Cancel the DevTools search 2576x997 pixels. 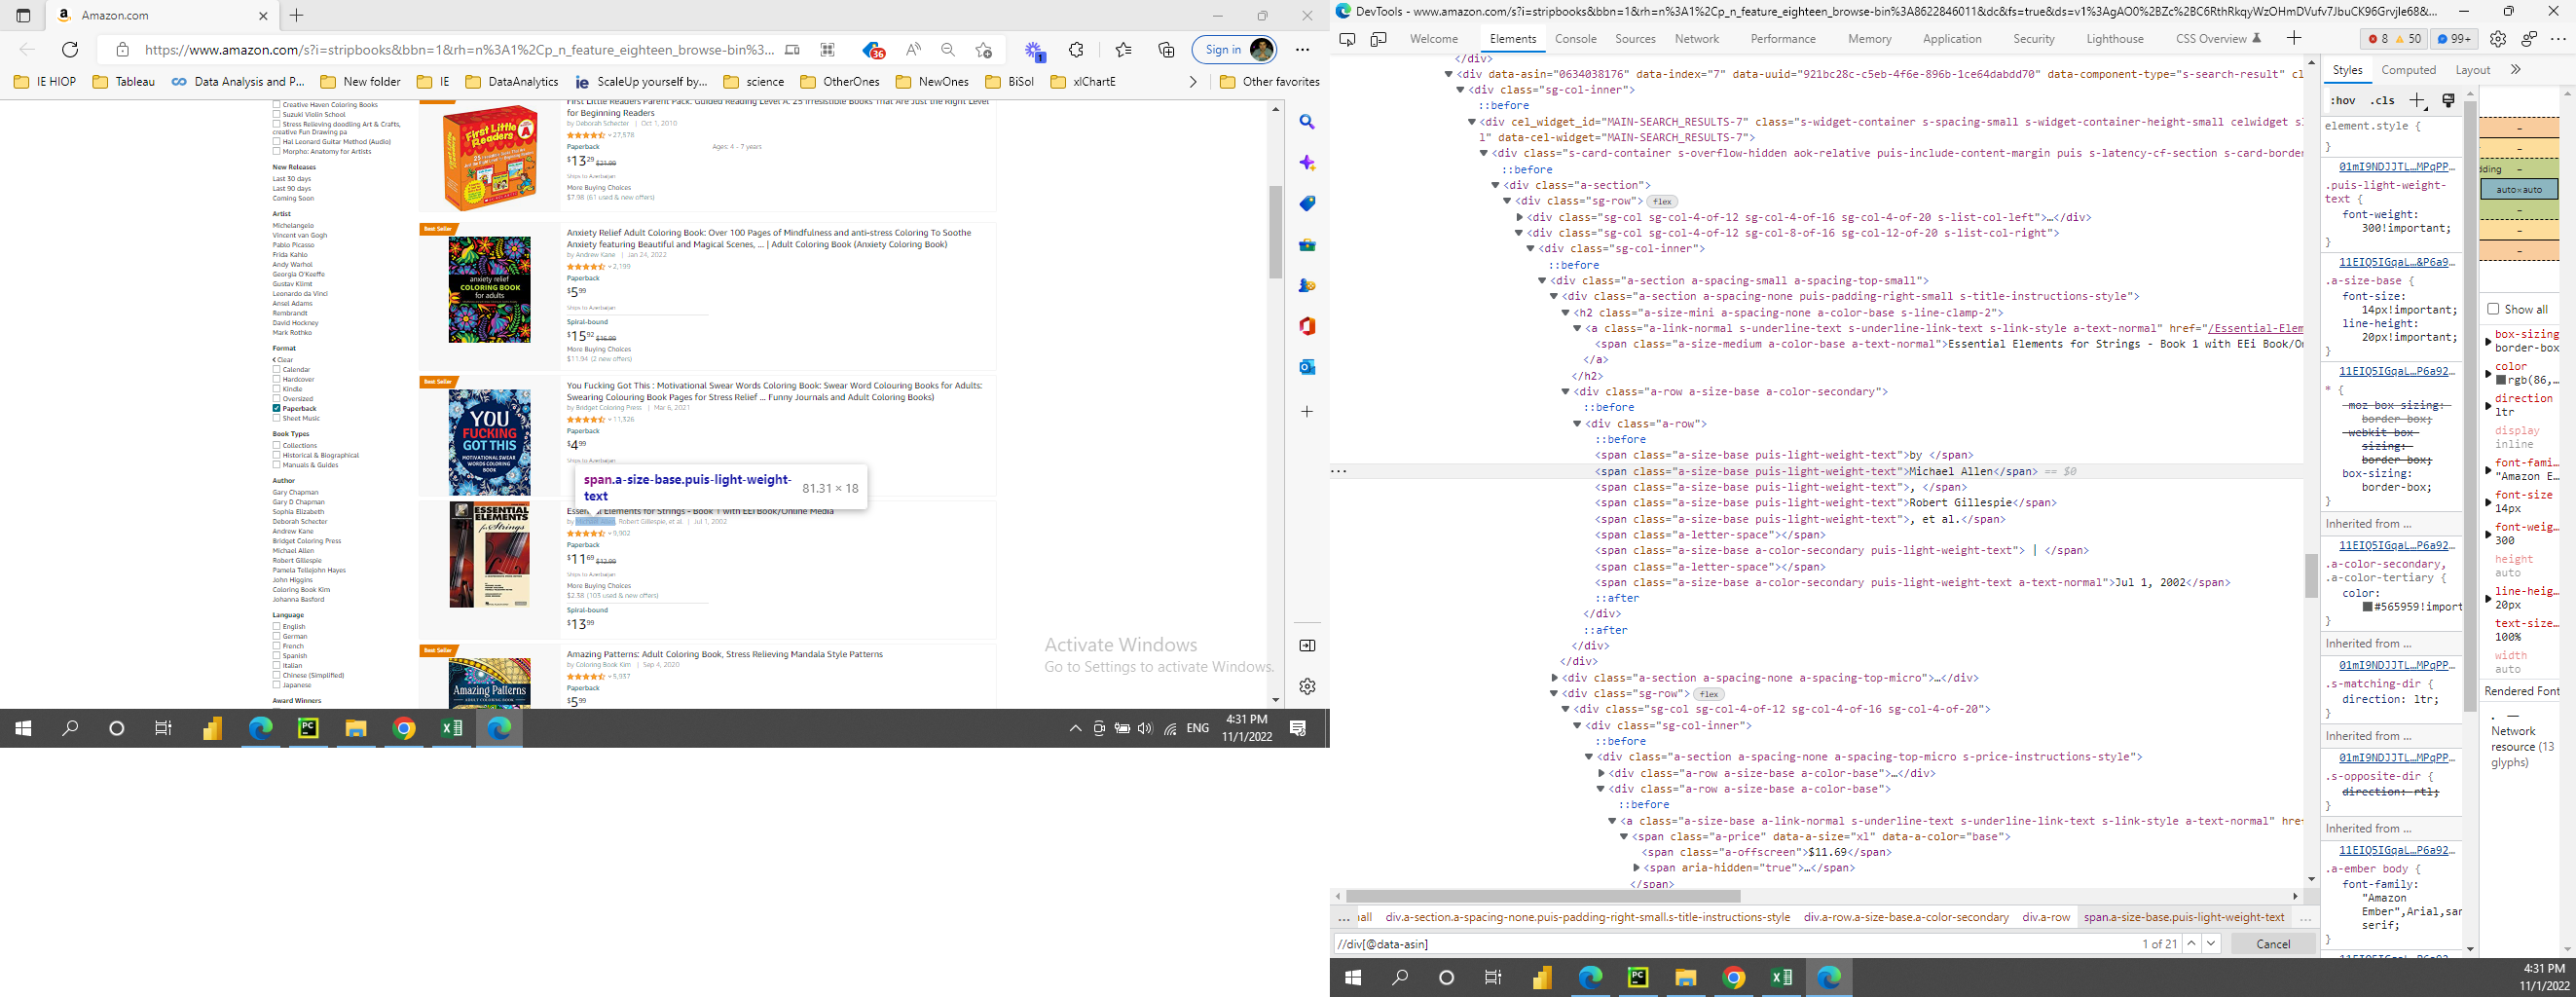tap(2272, 944)
